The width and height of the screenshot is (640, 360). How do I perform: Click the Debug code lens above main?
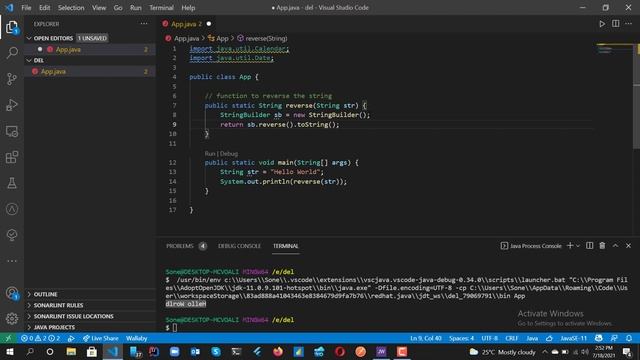[x=229, y=153]
